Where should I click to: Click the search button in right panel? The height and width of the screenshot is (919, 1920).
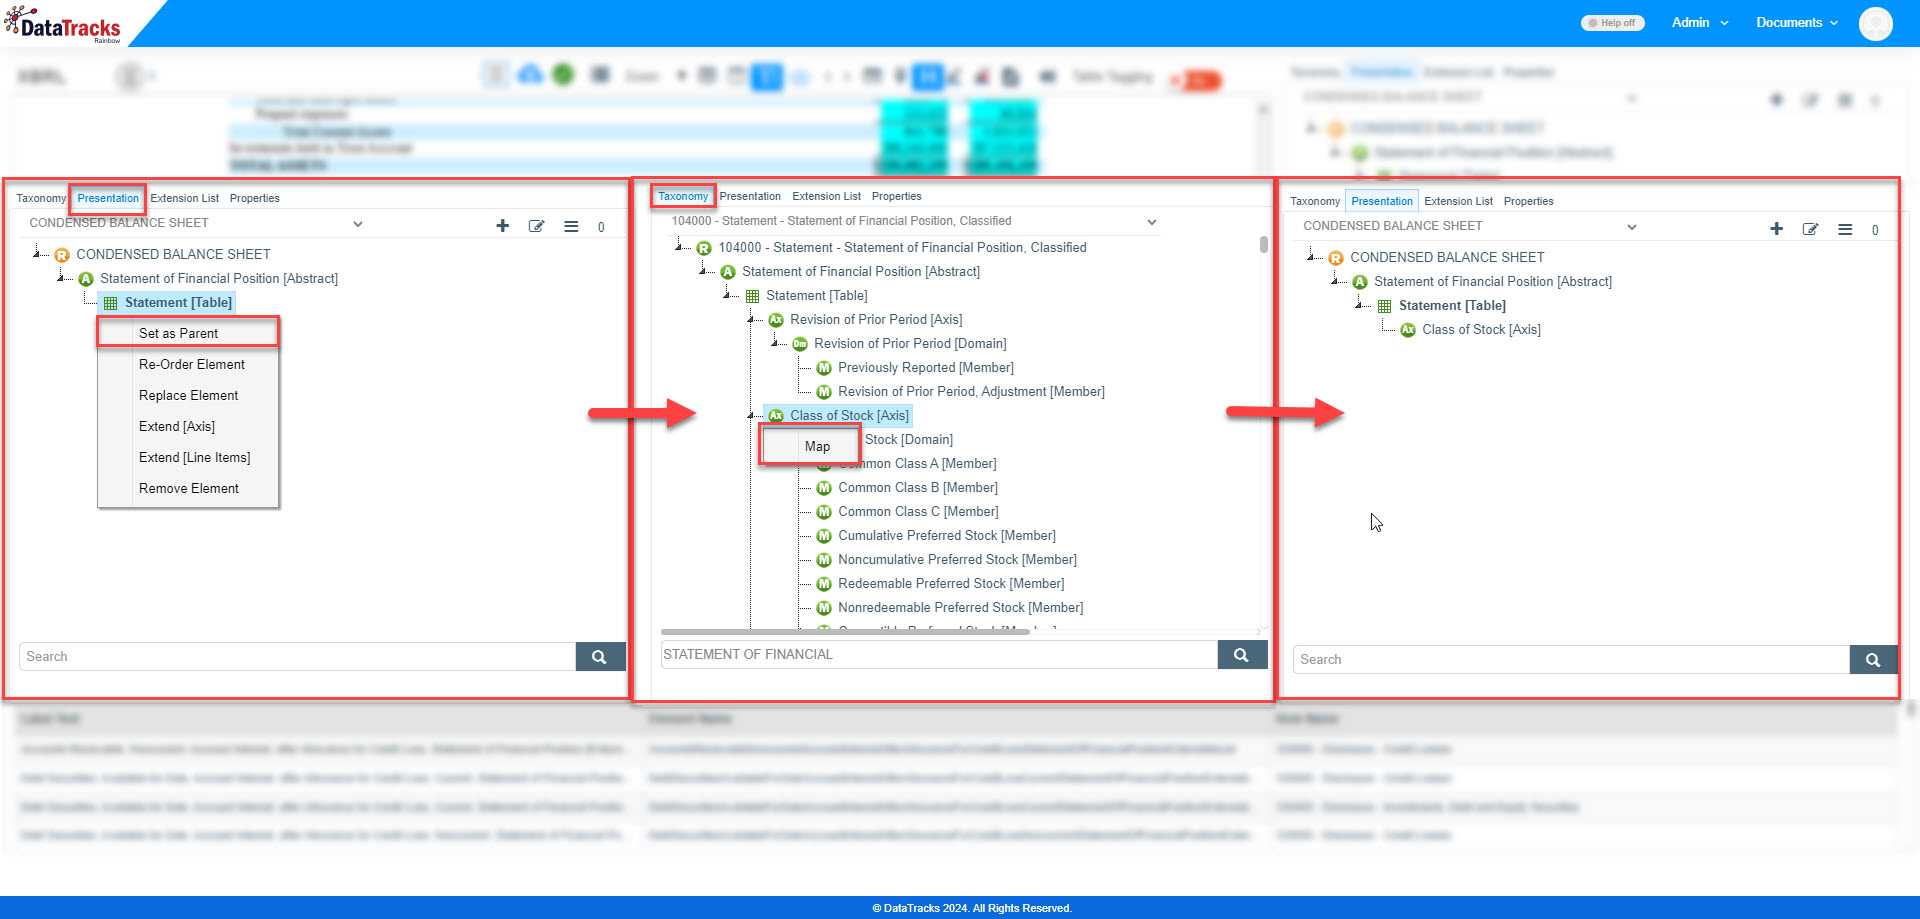1874,660
